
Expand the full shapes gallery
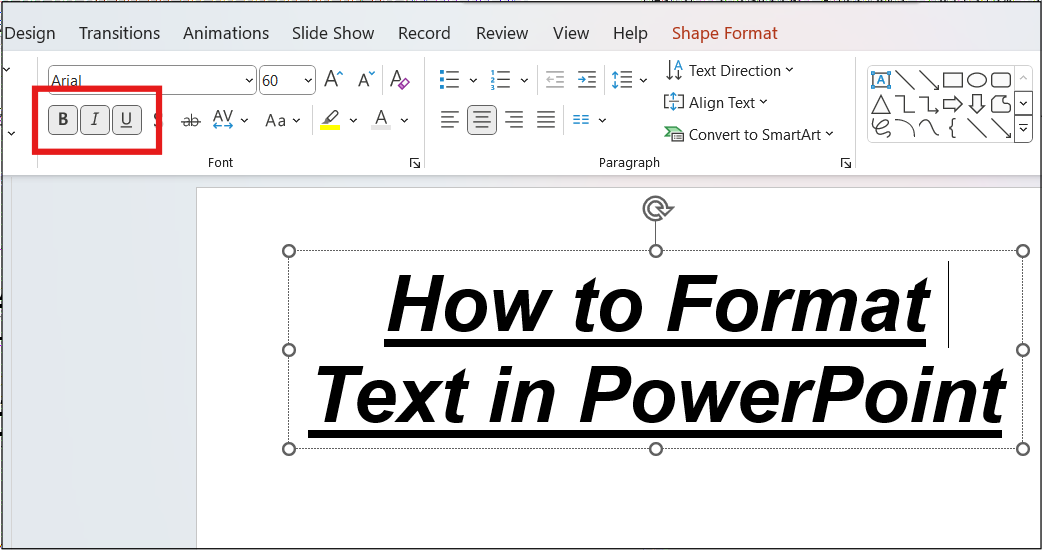[1023, 129]
